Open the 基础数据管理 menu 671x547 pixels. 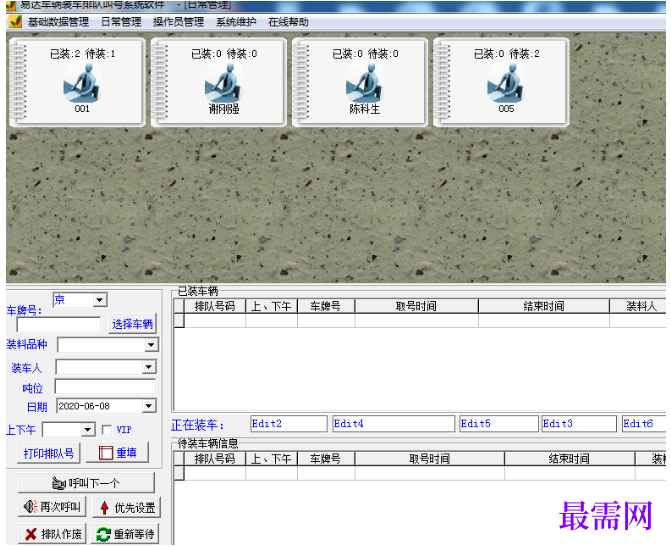58,22
